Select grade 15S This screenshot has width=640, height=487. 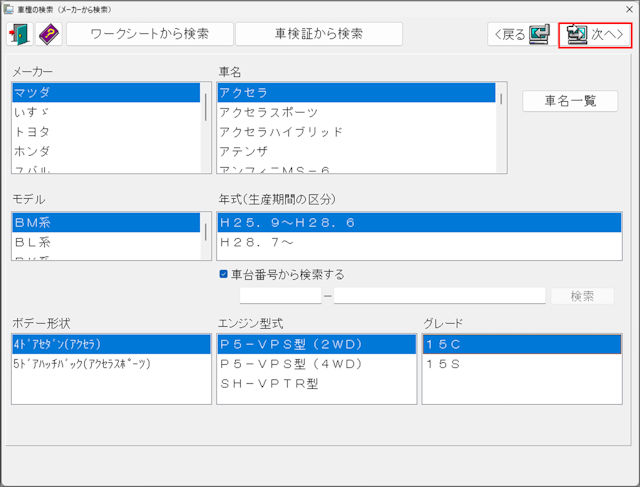coord(522,364)
